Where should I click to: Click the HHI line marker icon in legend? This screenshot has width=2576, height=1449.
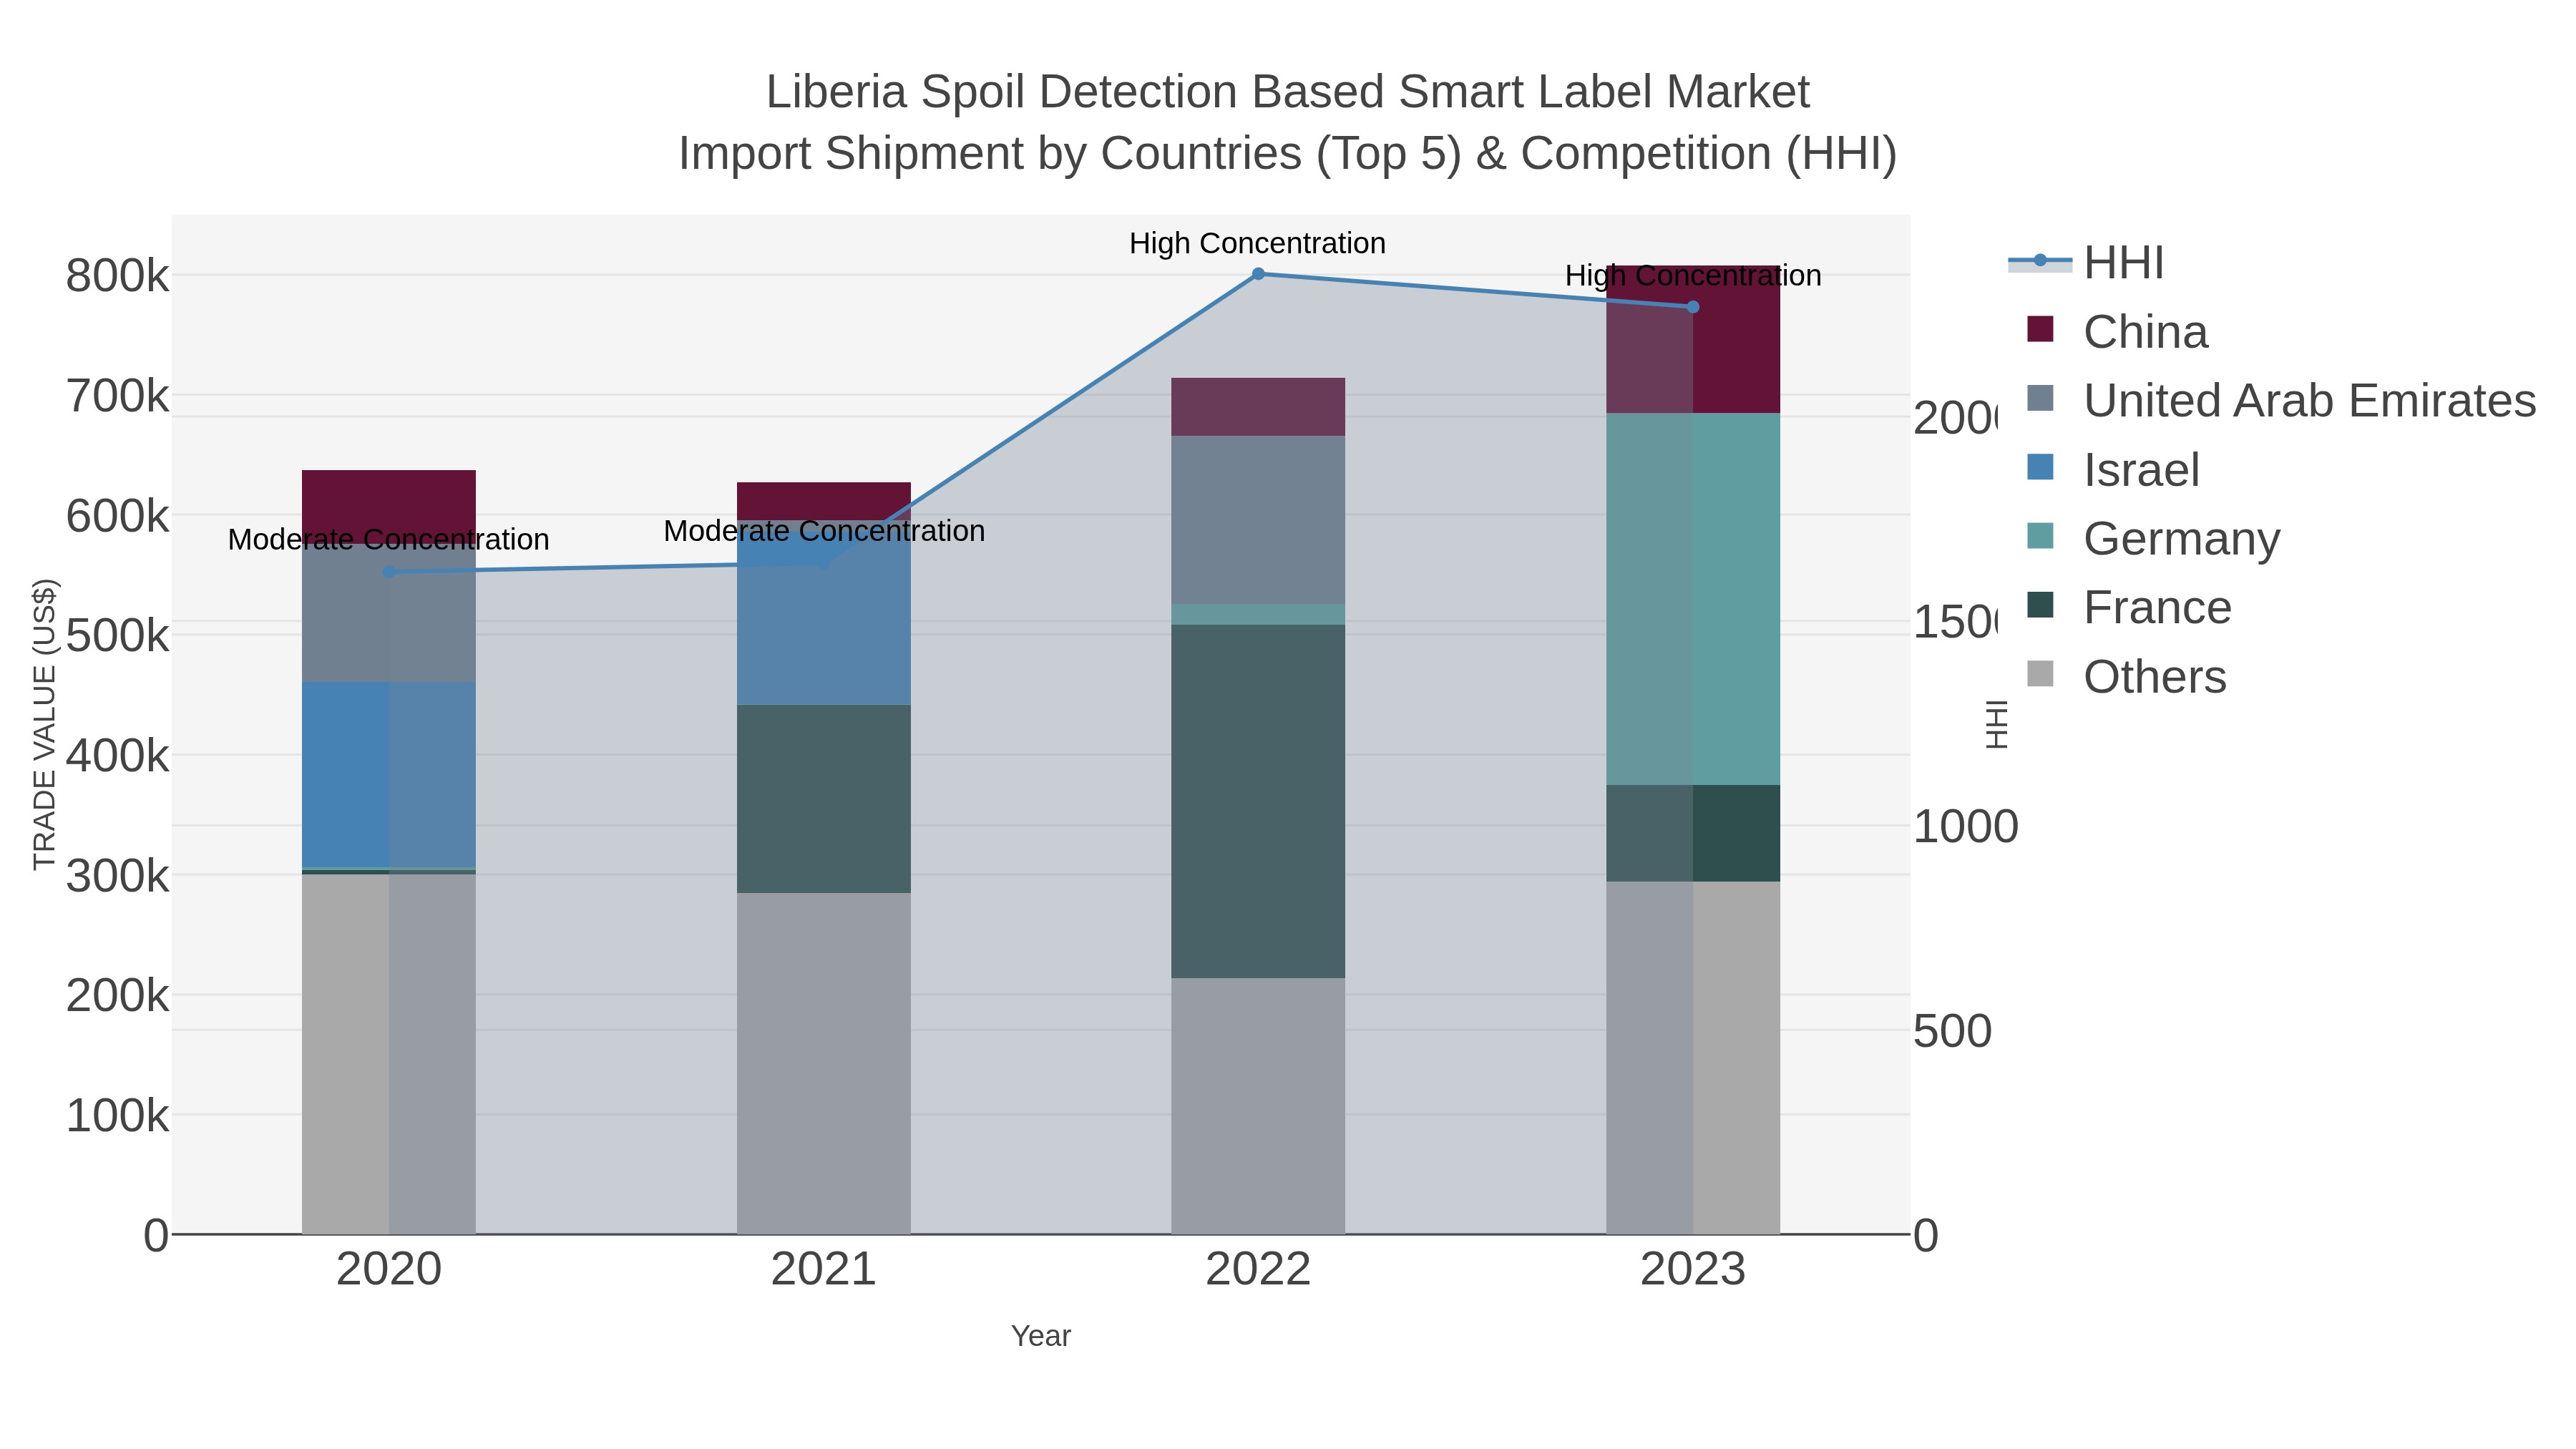tap(2040, 261)
